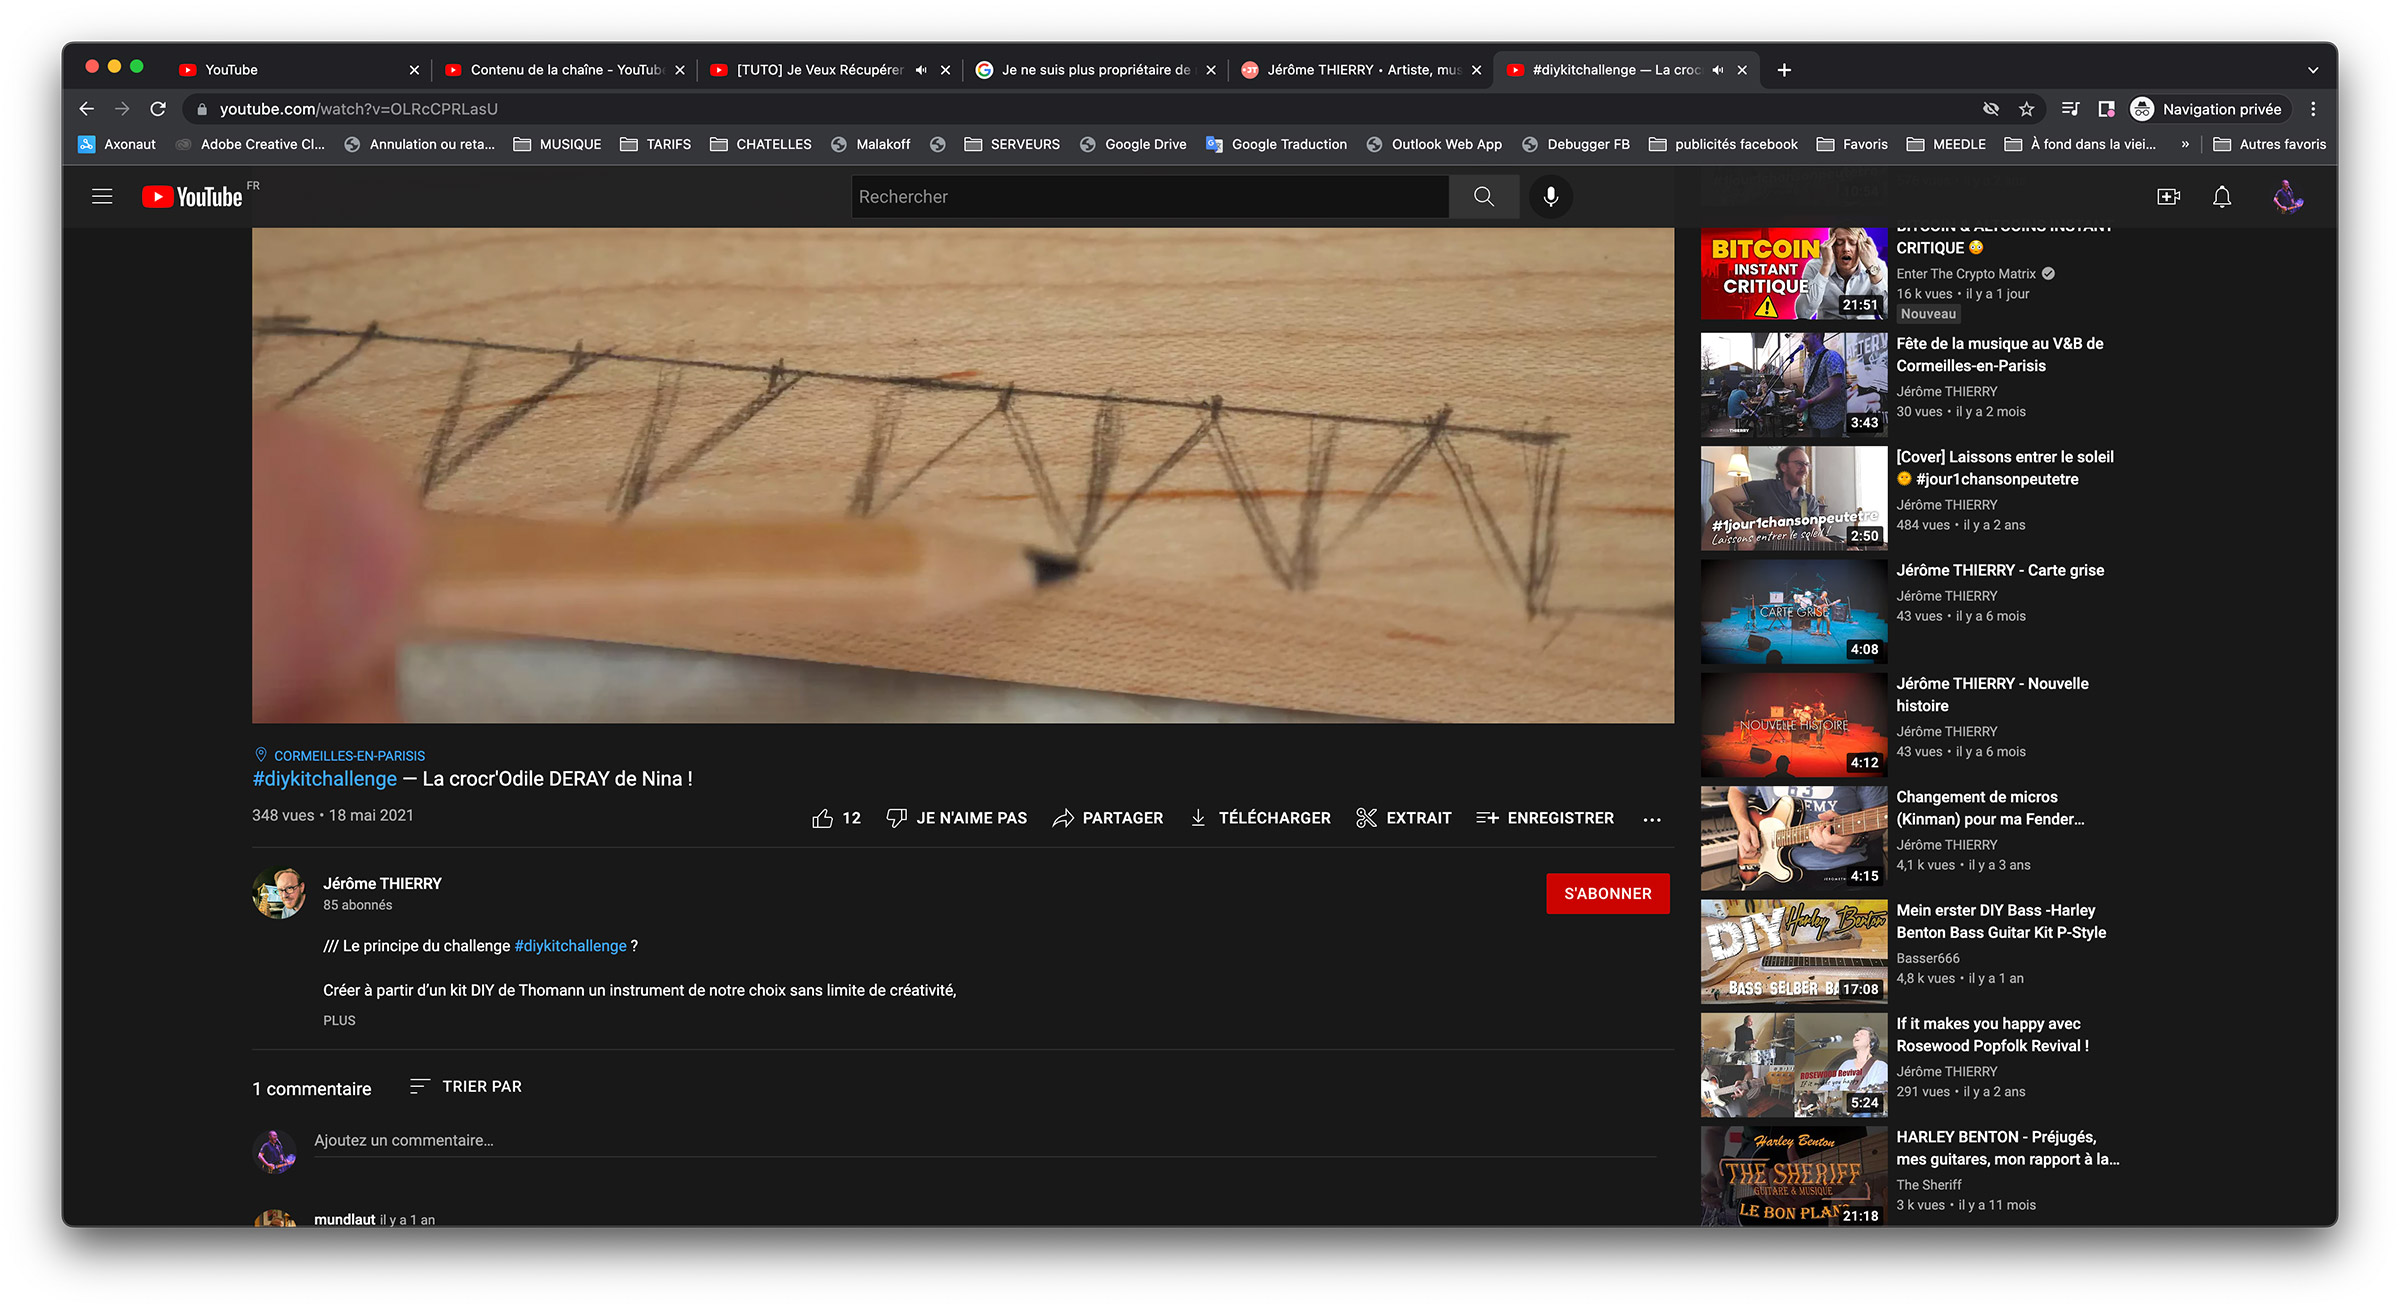Click the YouTube logo to go home

pyautogui.click(x=193, y=197)
